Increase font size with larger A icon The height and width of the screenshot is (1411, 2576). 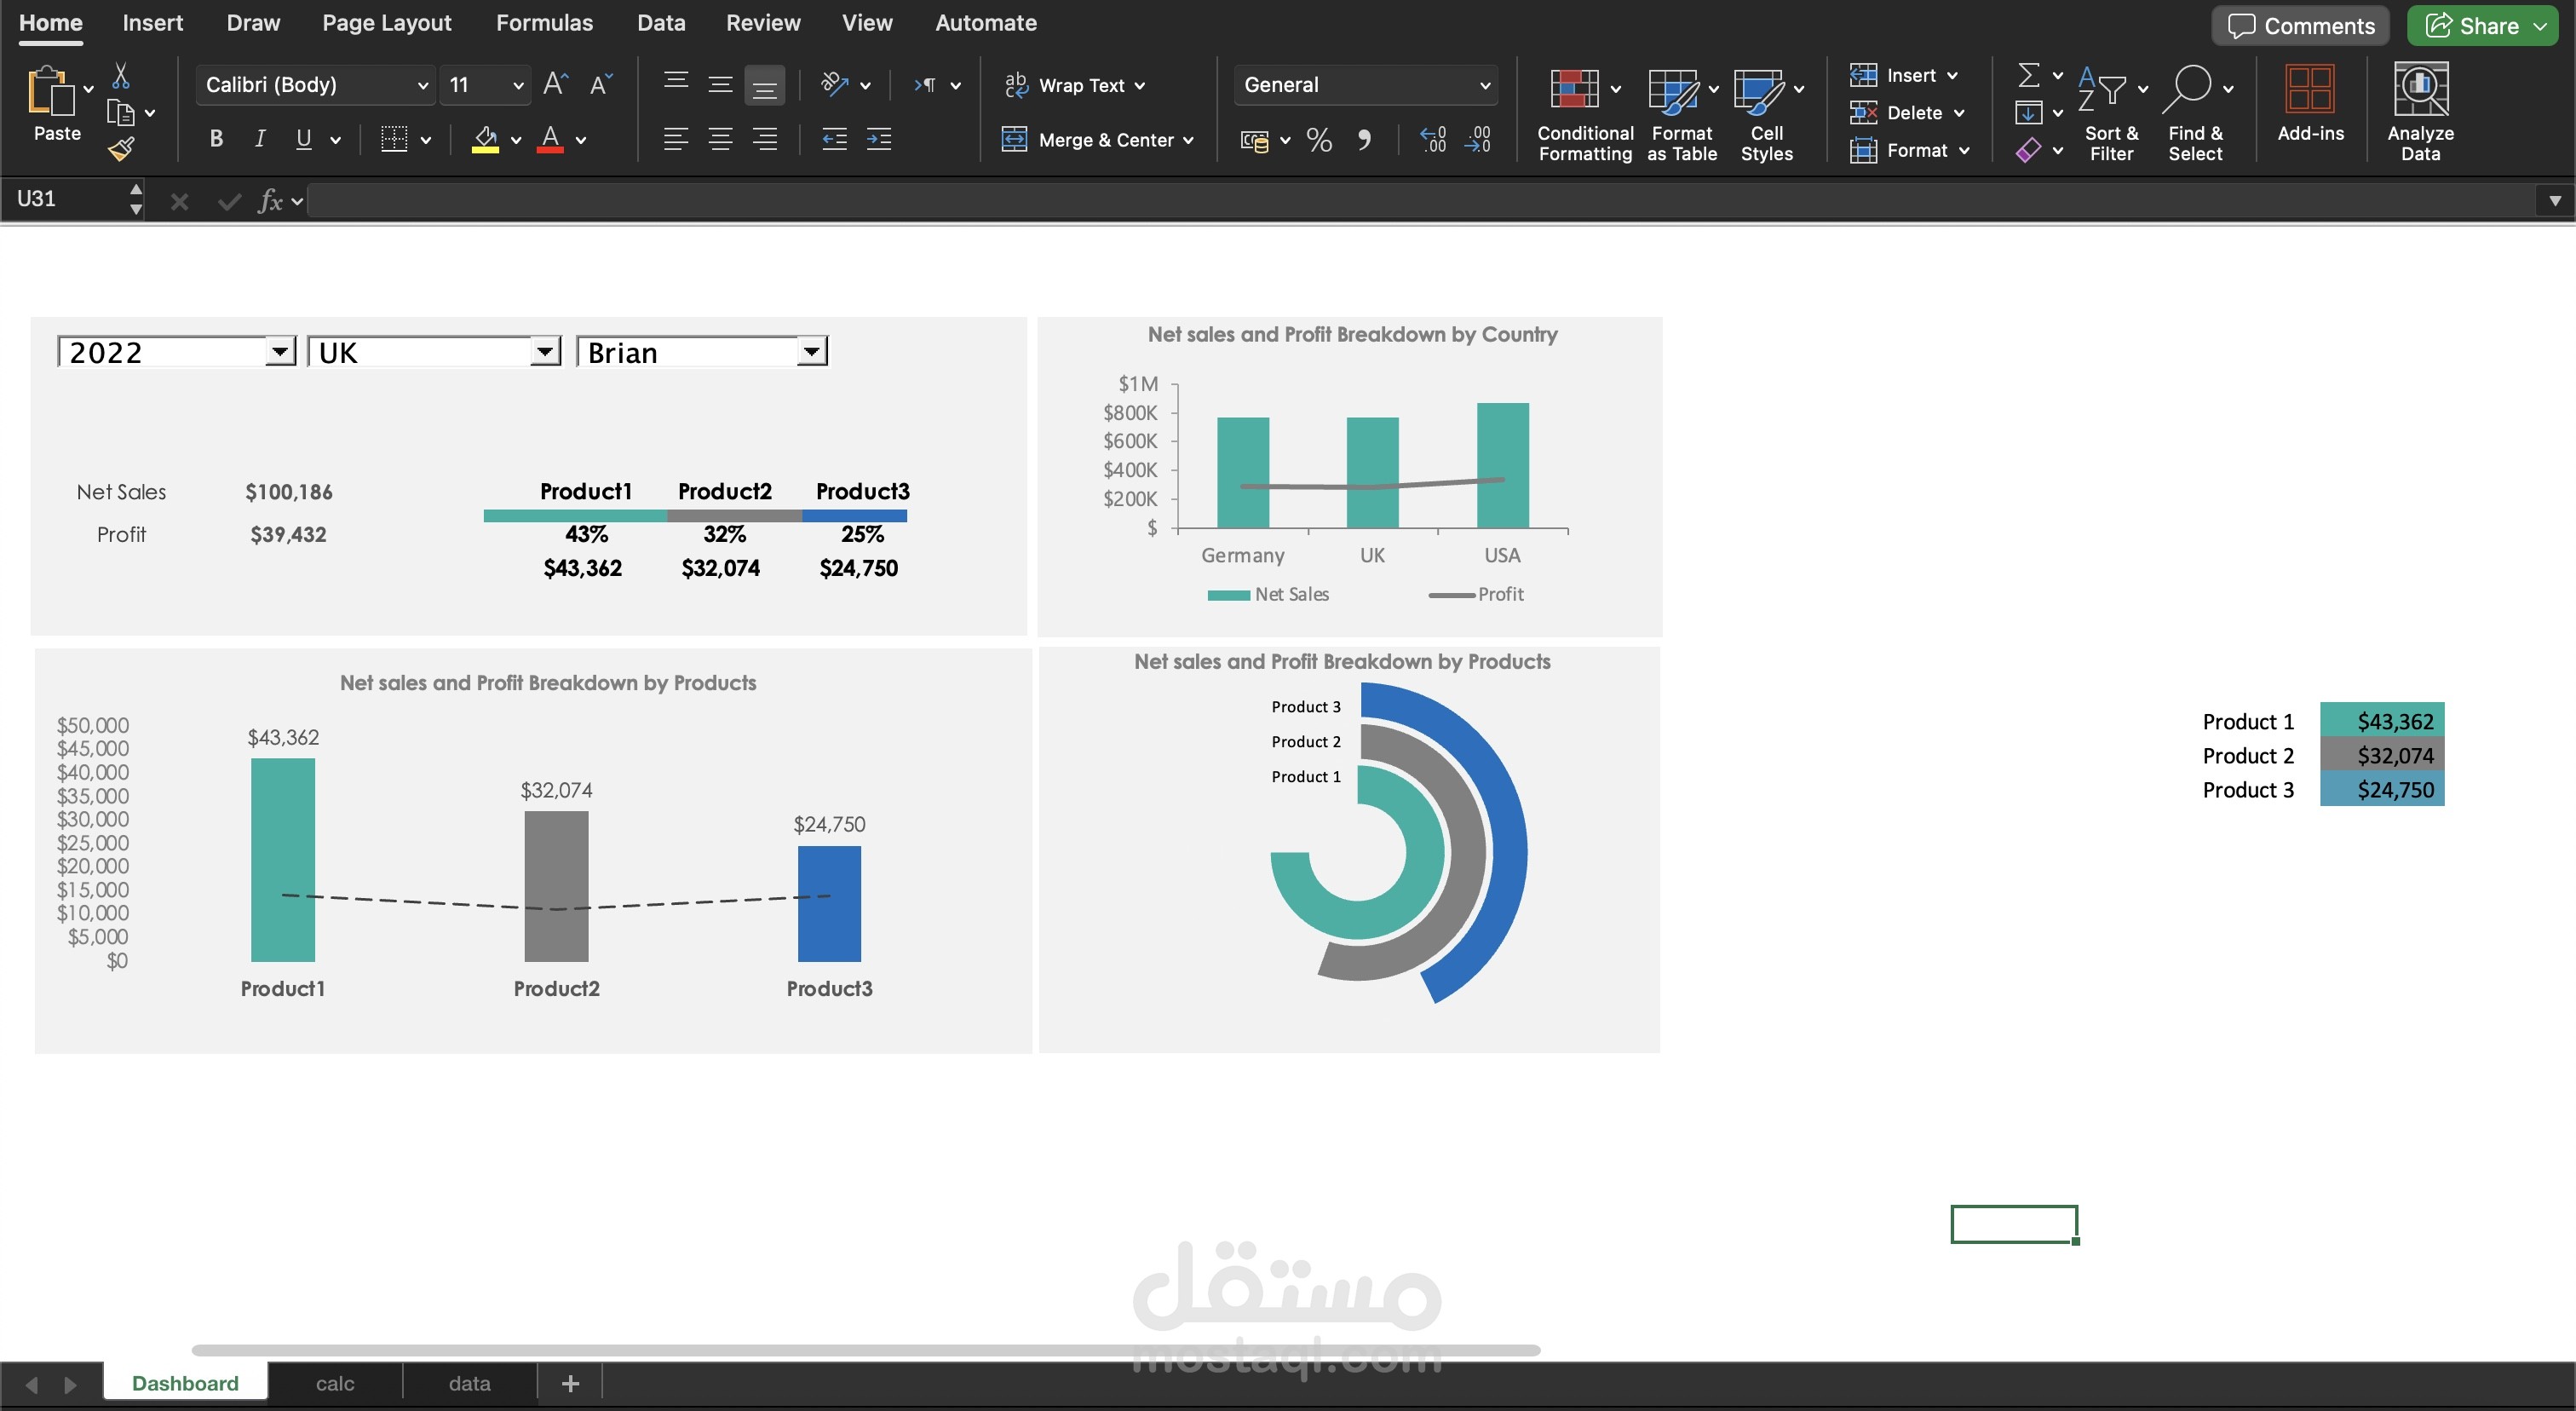point(556,85)
